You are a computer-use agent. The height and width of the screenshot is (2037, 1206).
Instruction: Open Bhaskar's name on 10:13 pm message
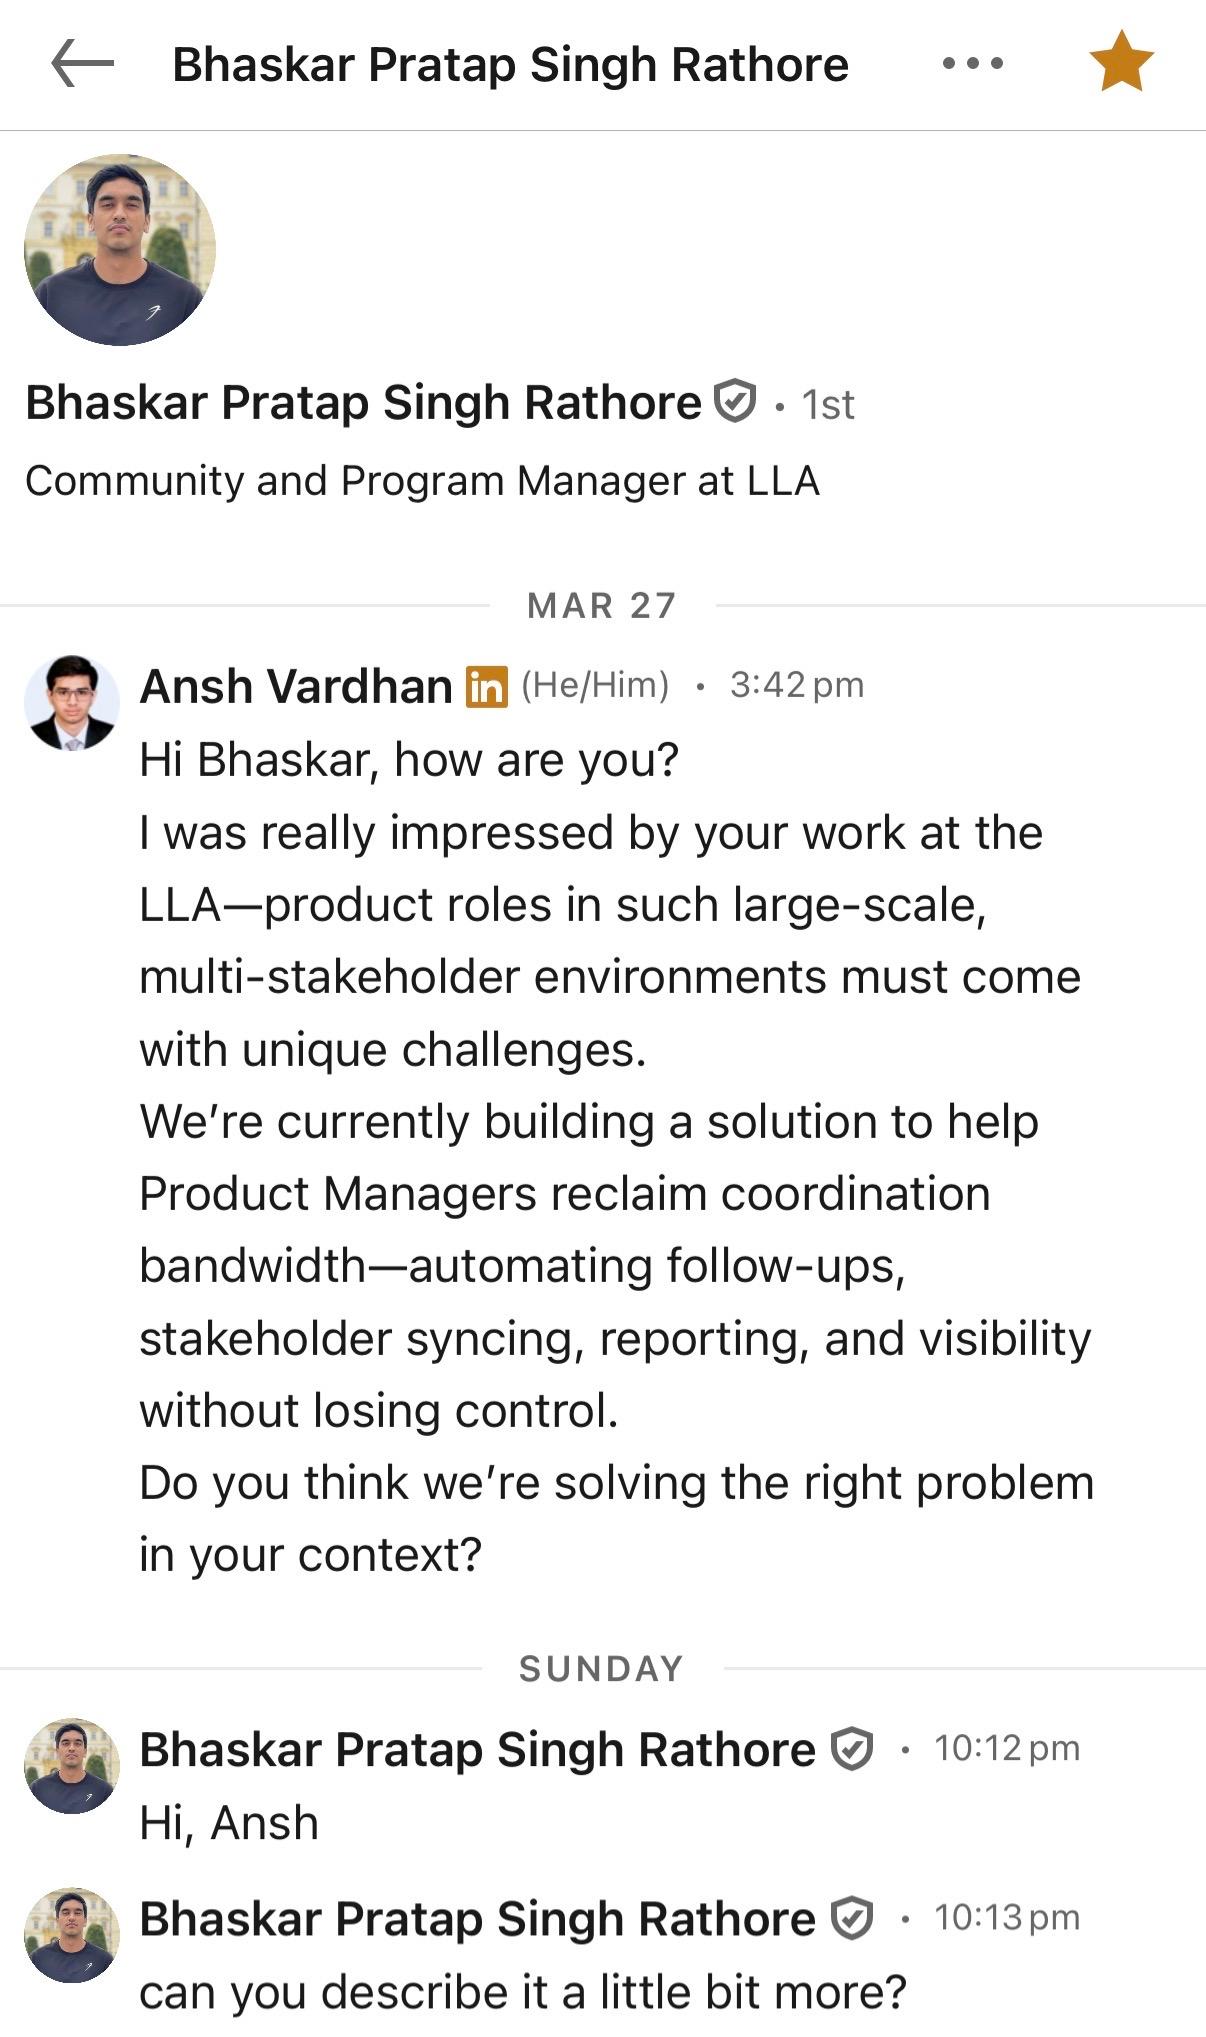(x=477, y=1919)
